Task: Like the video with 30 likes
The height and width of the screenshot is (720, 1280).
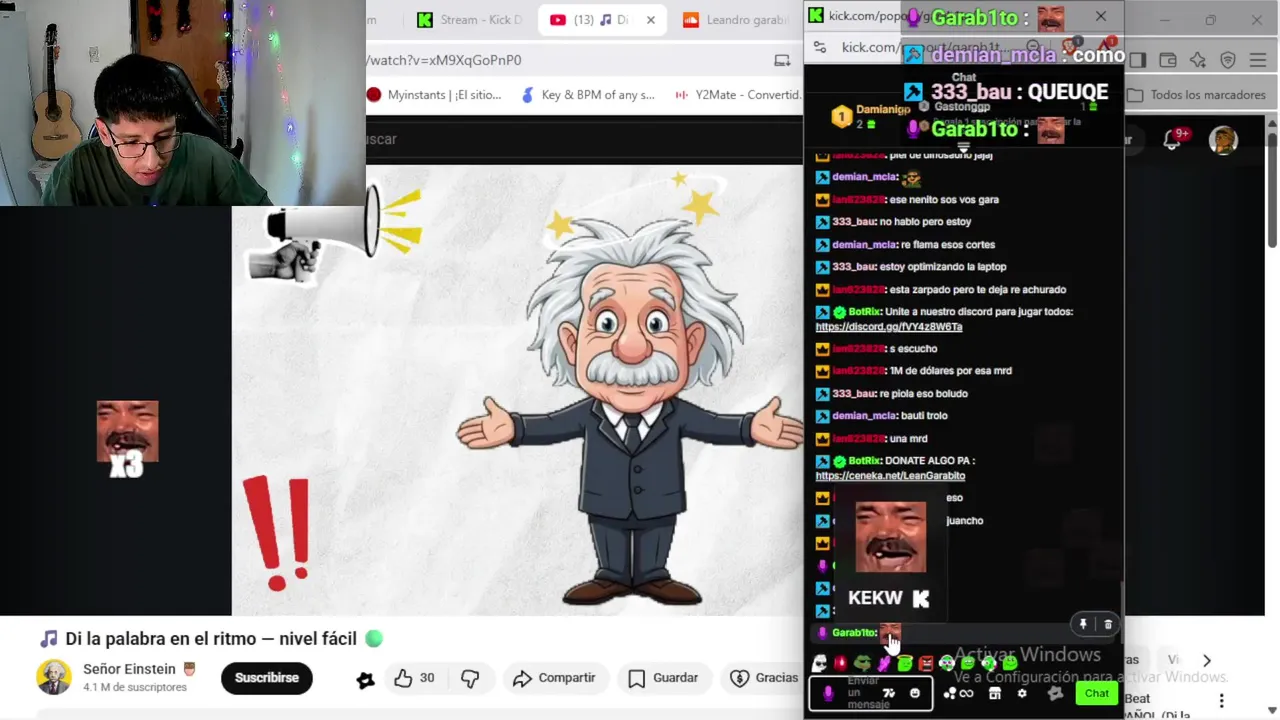Action: click(x=414, y=678)
